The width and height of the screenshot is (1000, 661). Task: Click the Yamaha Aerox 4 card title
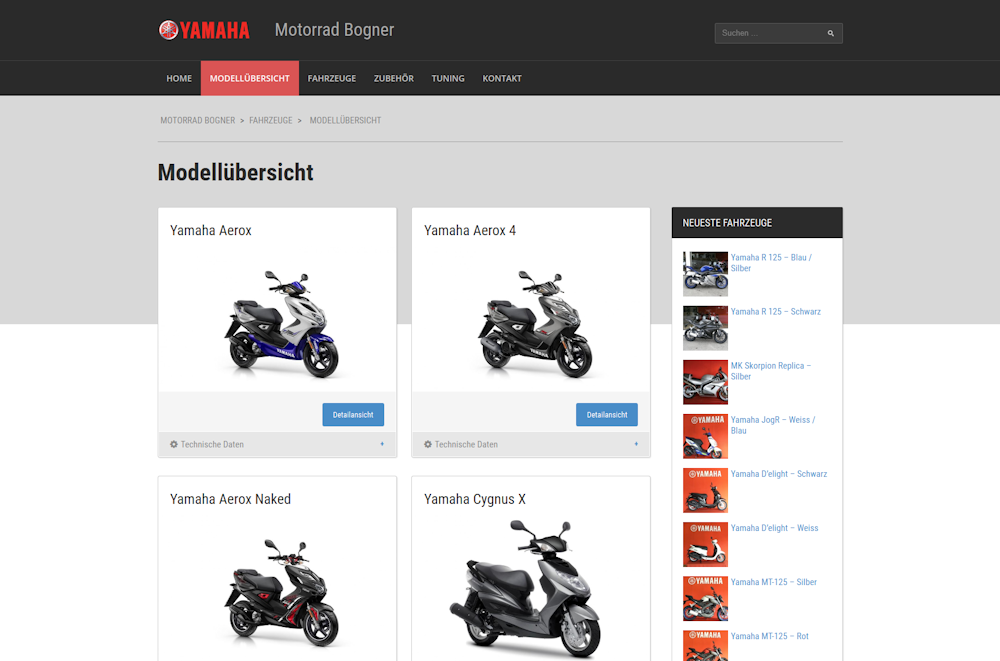(x=470, y=230)
